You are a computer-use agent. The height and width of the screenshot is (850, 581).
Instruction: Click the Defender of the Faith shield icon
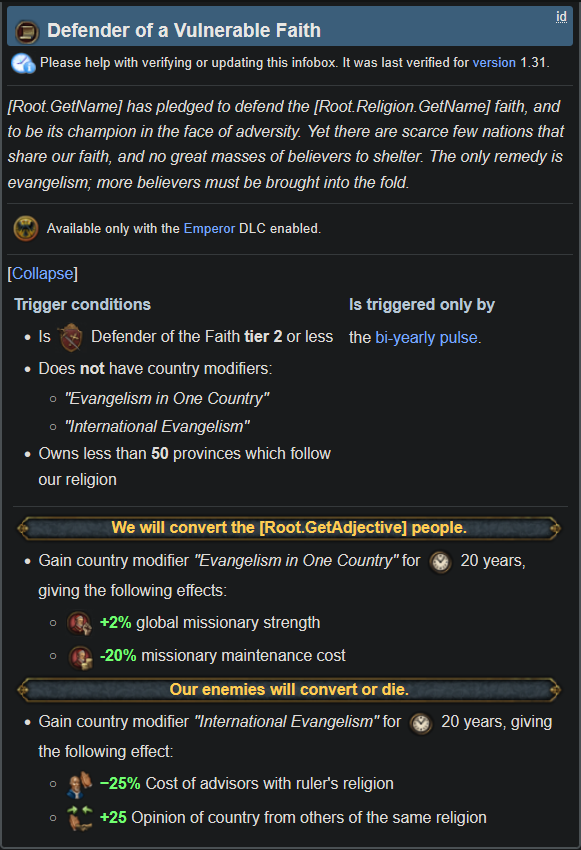[70, 337]
